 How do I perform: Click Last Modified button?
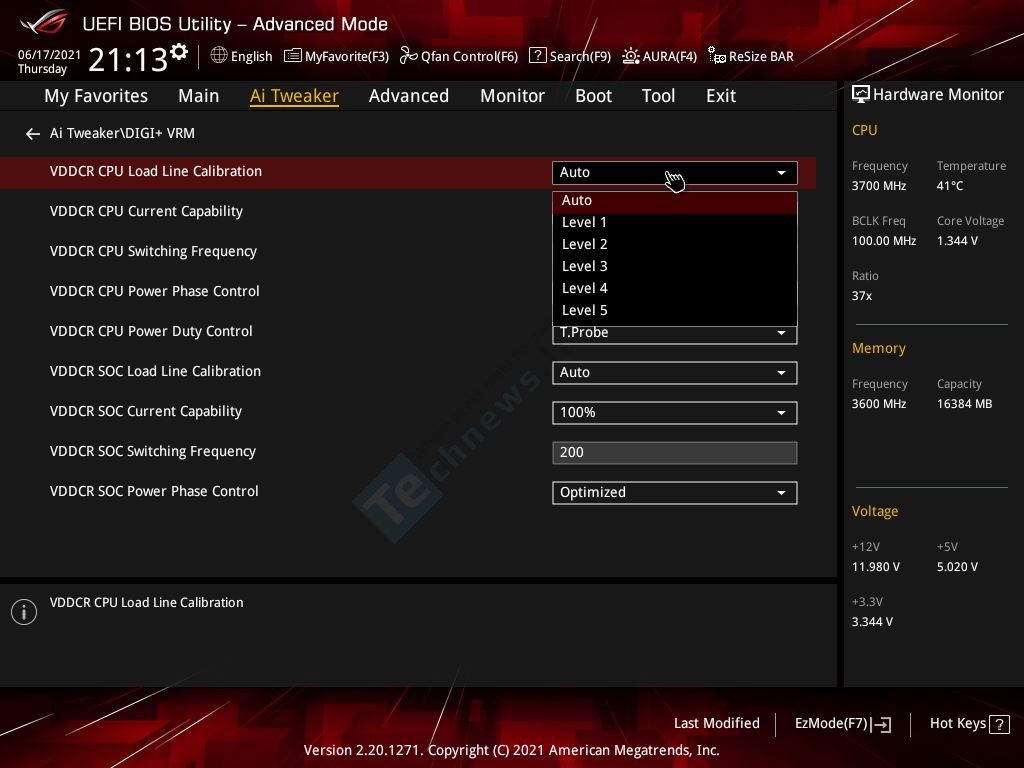(716, 724)
